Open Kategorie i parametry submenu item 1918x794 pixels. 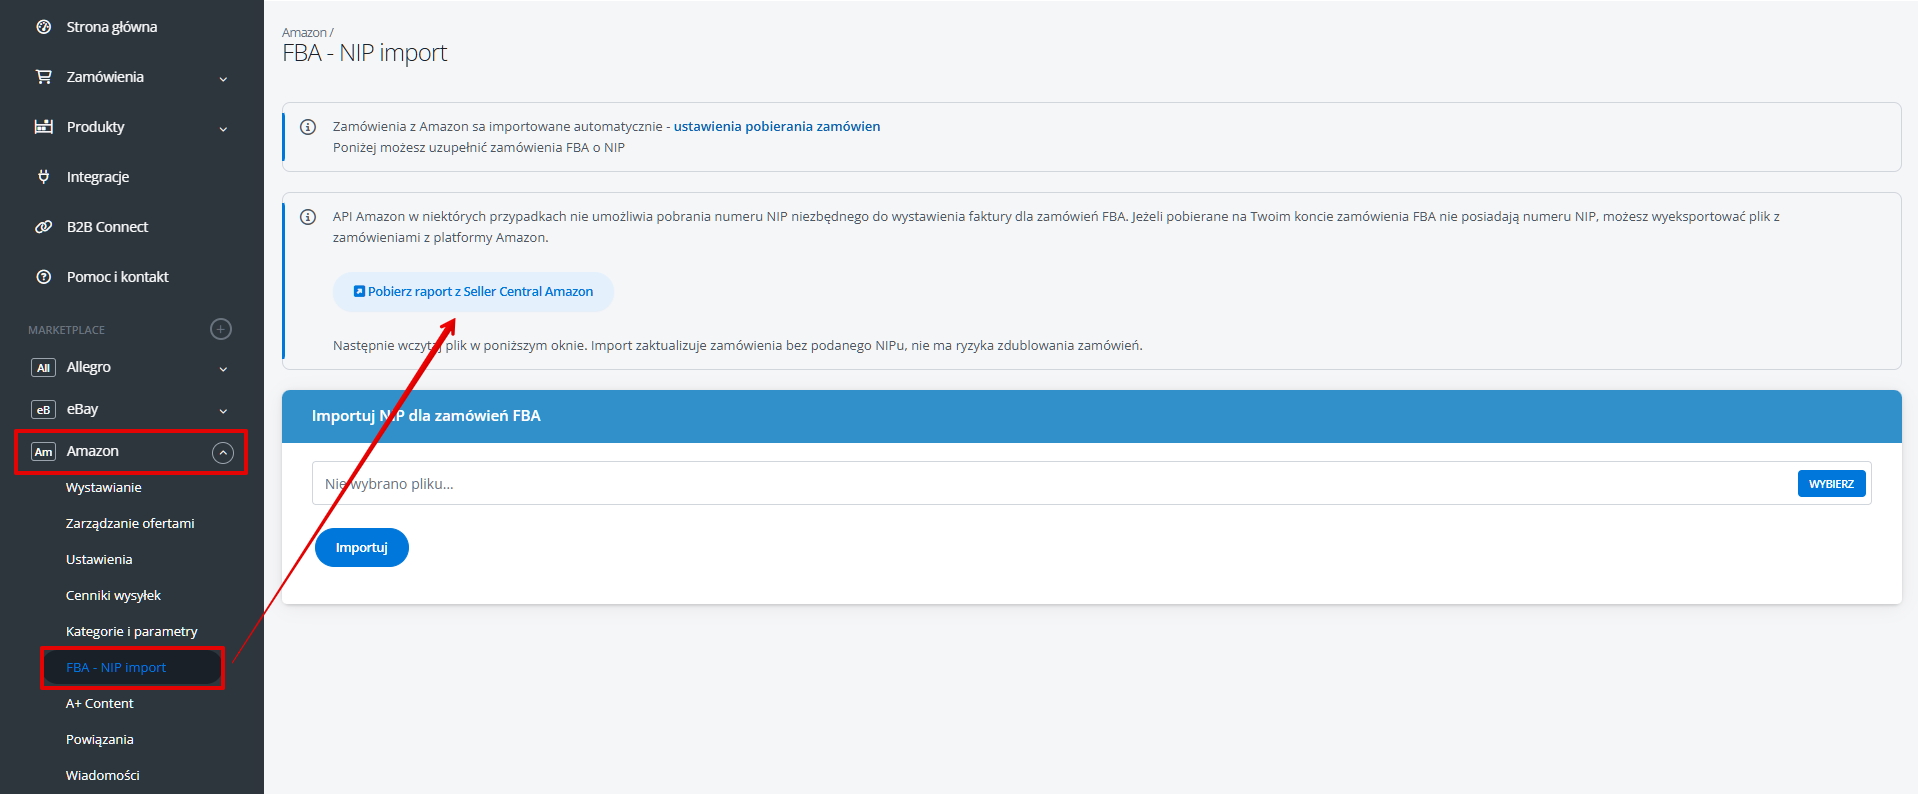click(132, 632)
